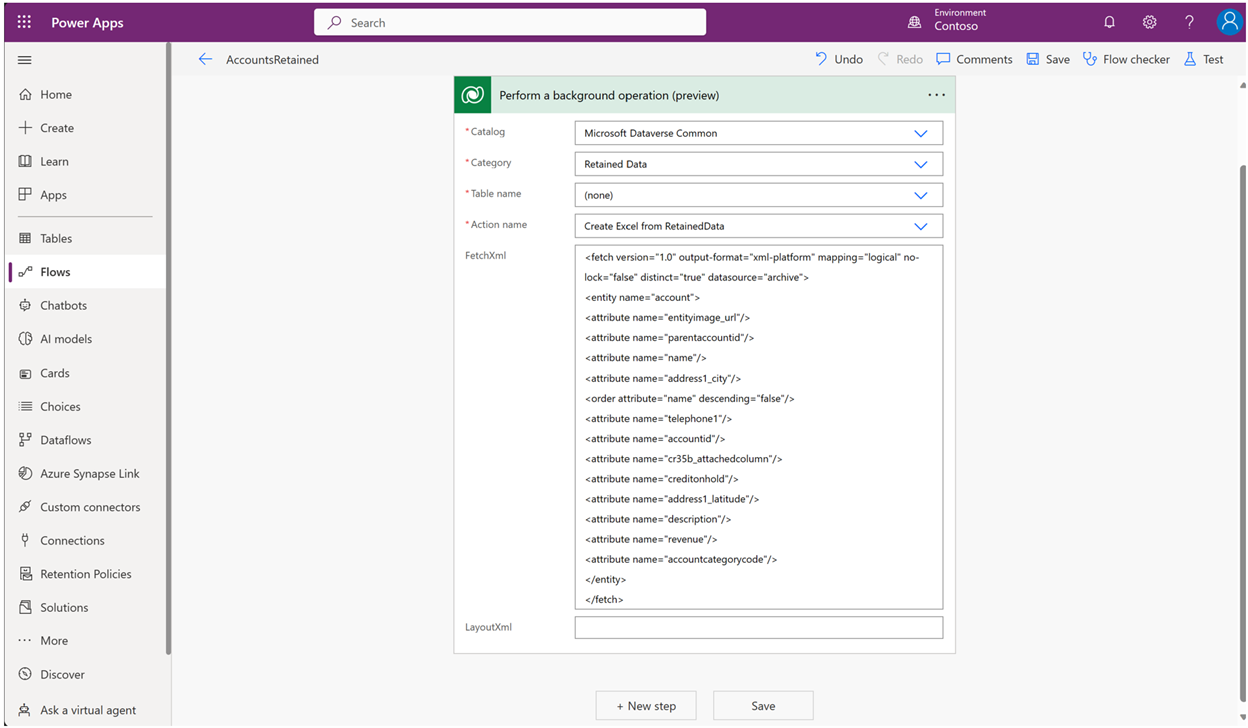Screen dimensions: 1248x728
Task: Run the Flow checker
Action: (1127, 59)
